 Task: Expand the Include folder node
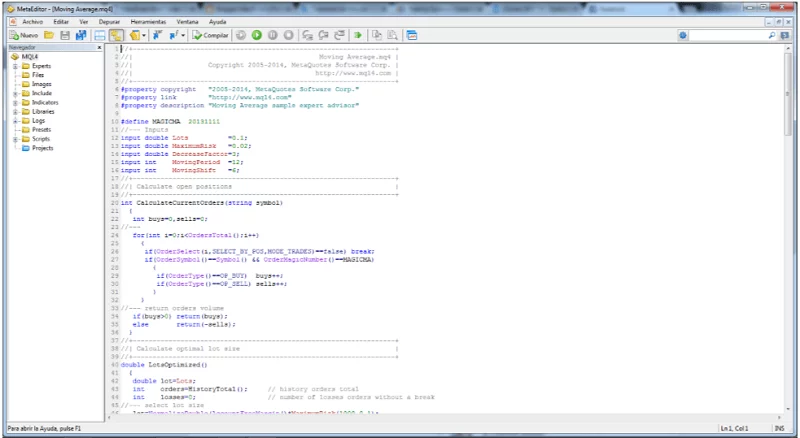coord(15,93)
